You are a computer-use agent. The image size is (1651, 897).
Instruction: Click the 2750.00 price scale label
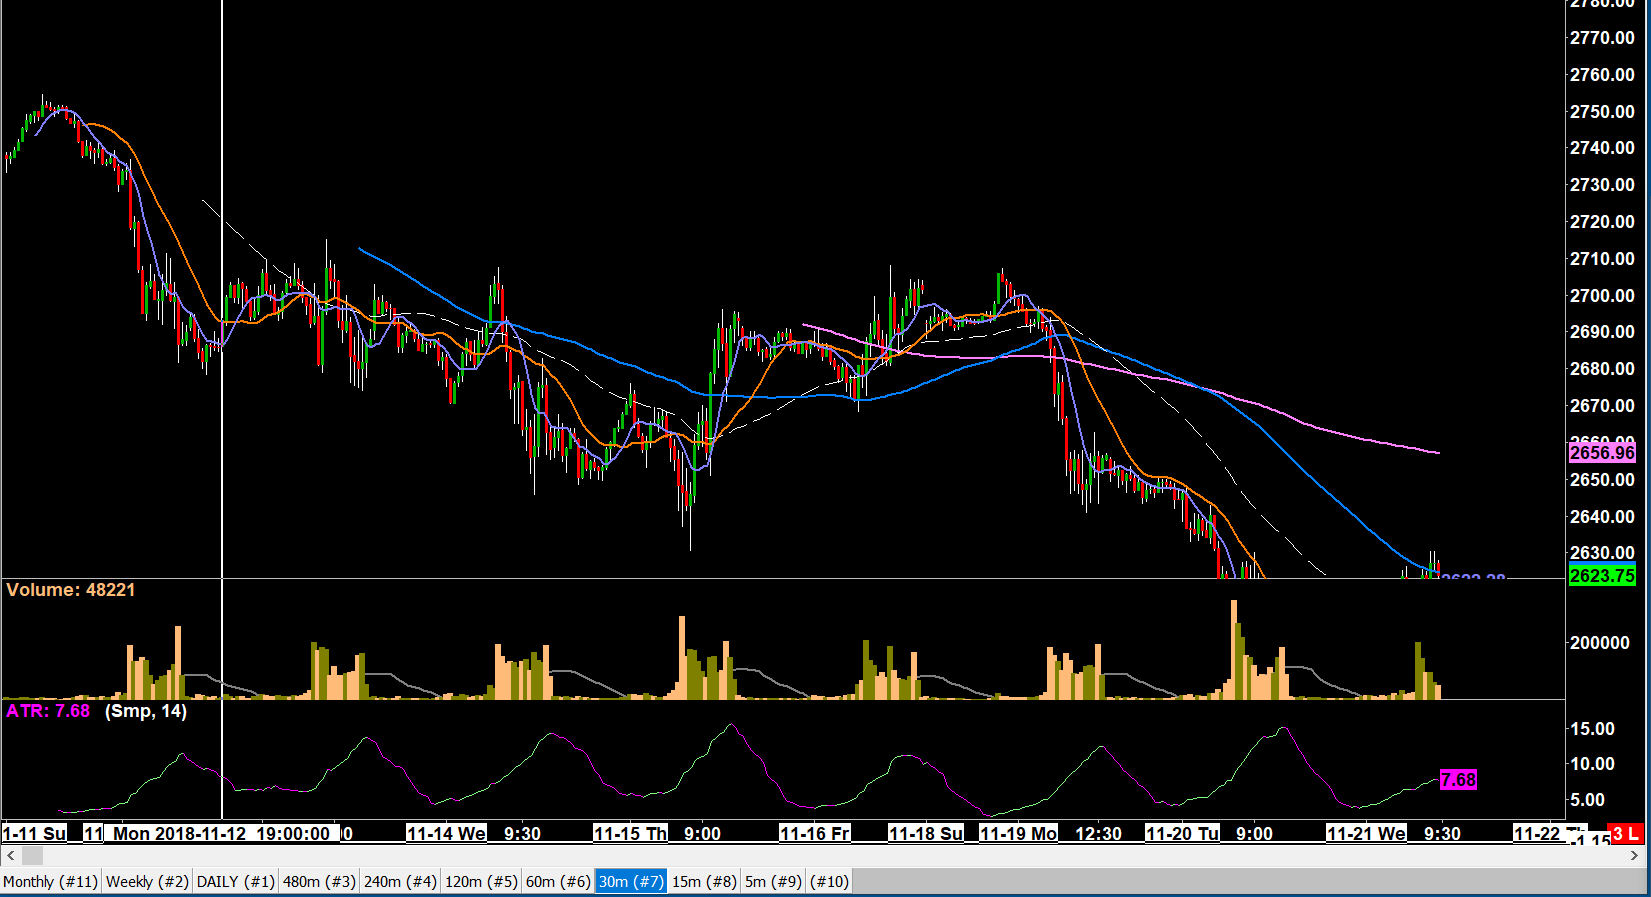[1602, 111]
